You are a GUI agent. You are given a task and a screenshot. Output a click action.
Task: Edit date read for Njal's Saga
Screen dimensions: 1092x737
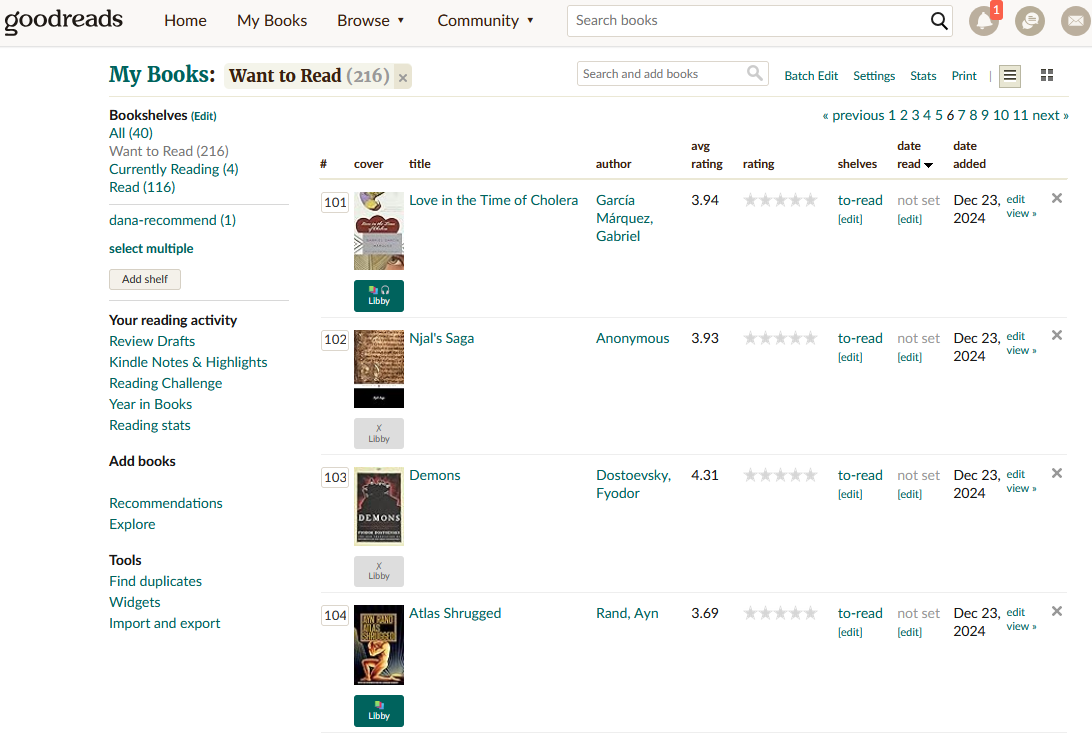point(909,357)
